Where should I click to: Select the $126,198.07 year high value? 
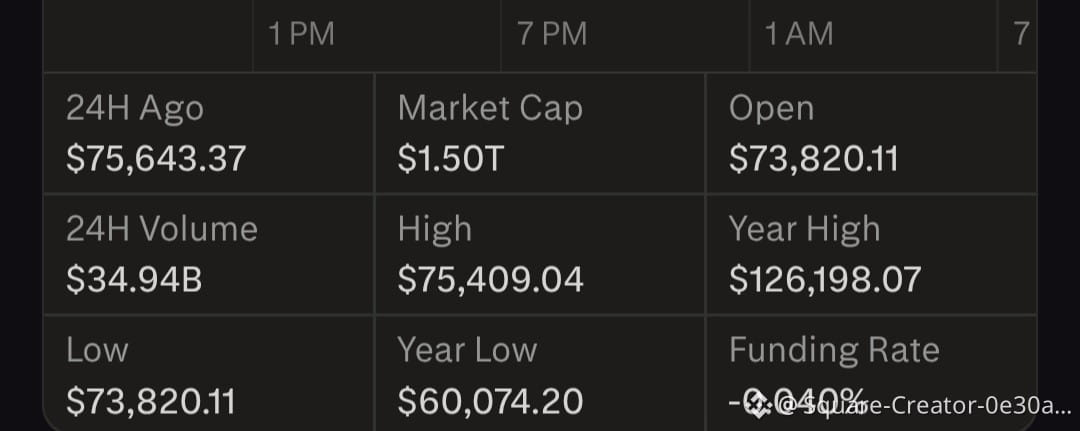825,281
